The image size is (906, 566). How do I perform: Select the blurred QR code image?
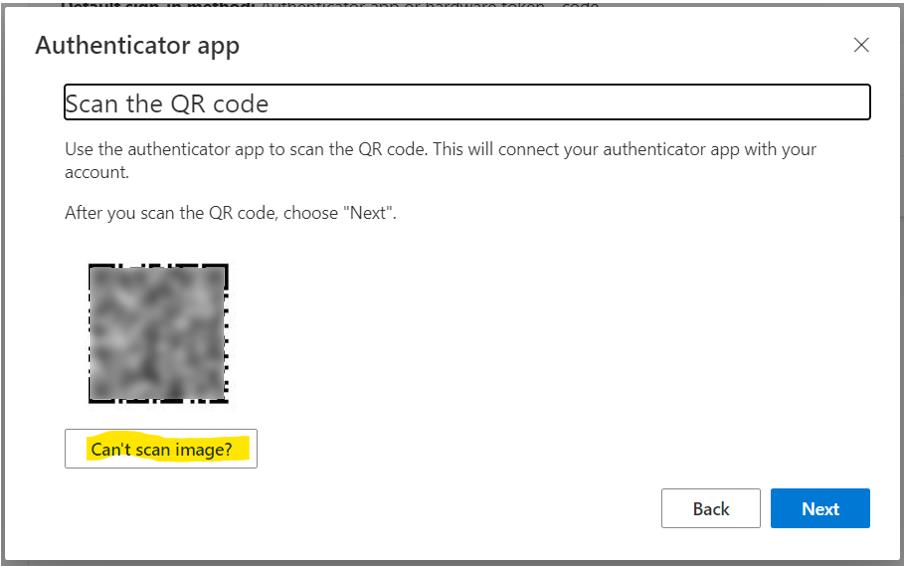pyautogui.click(x=158, y=333)
